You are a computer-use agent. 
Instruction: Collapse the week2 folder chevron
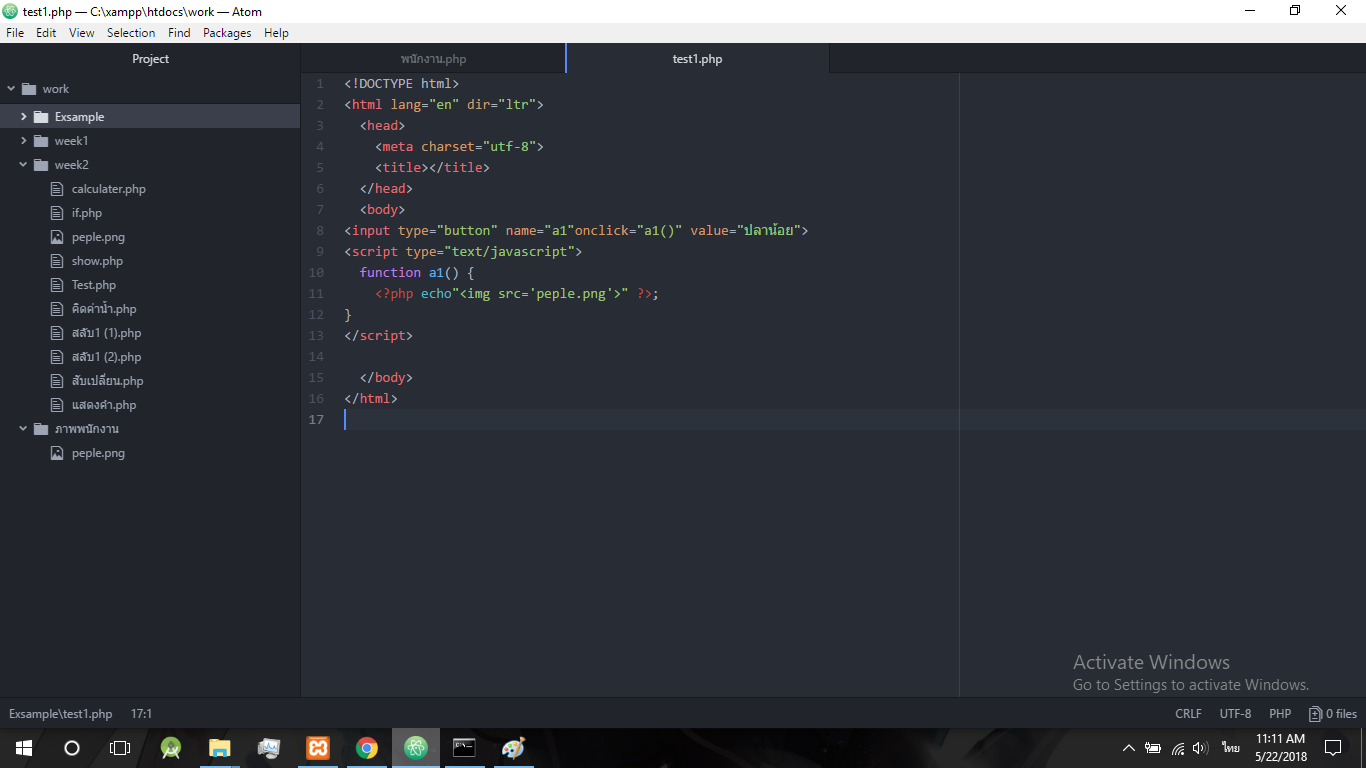click(24, 165)
